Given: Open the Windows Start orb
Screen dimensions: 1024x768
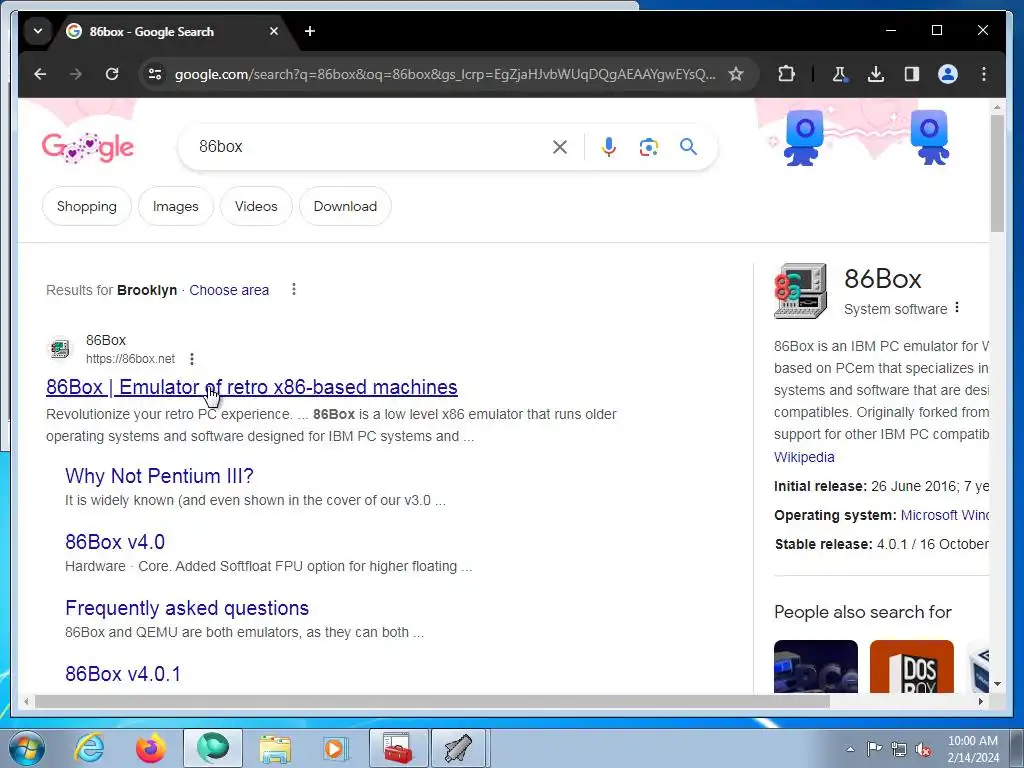Looking at the screenshot, I should 26,748.
